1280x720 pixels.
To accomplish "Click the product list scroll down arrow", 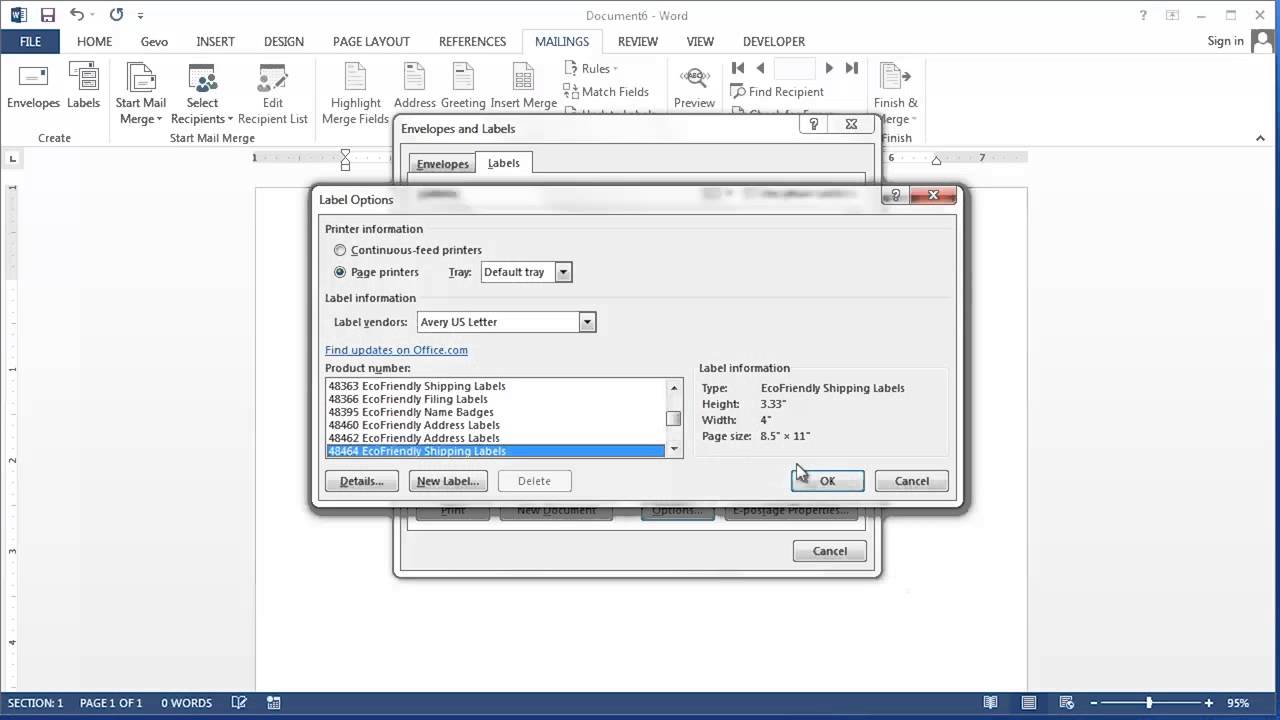I will pos(675,450).
